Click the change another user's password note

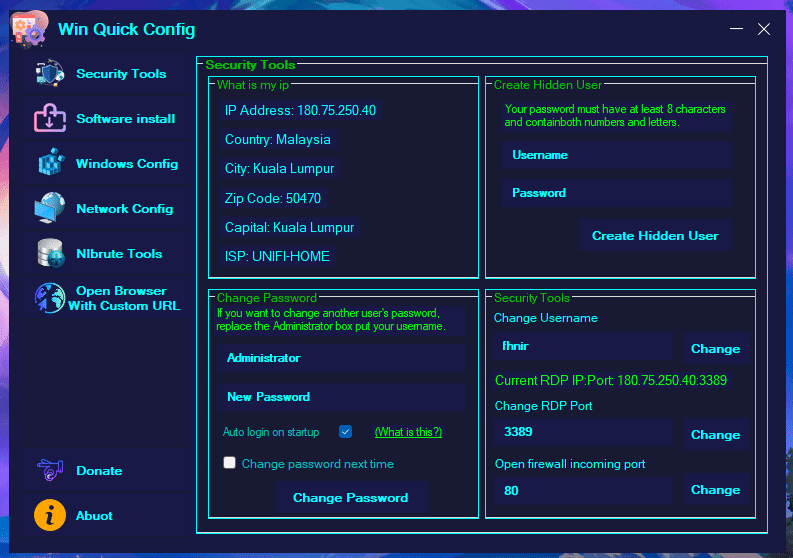331,320
